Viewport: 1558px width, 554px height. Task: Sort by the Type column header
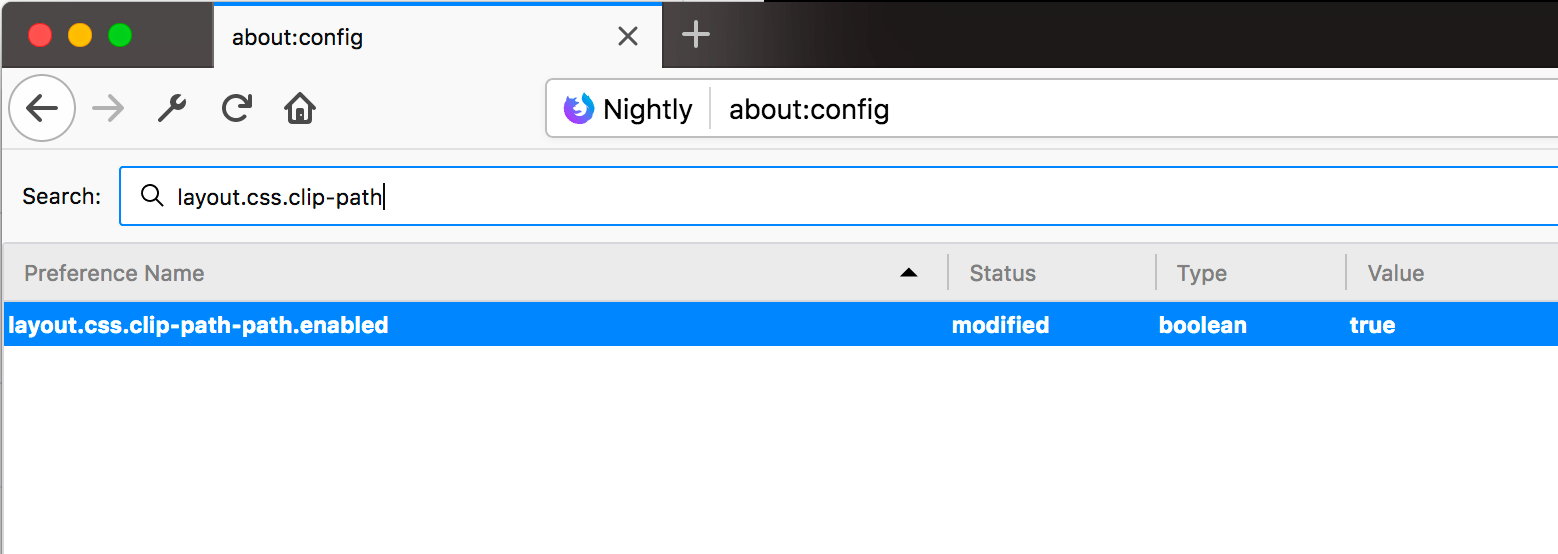click(x=1251, y=273)
